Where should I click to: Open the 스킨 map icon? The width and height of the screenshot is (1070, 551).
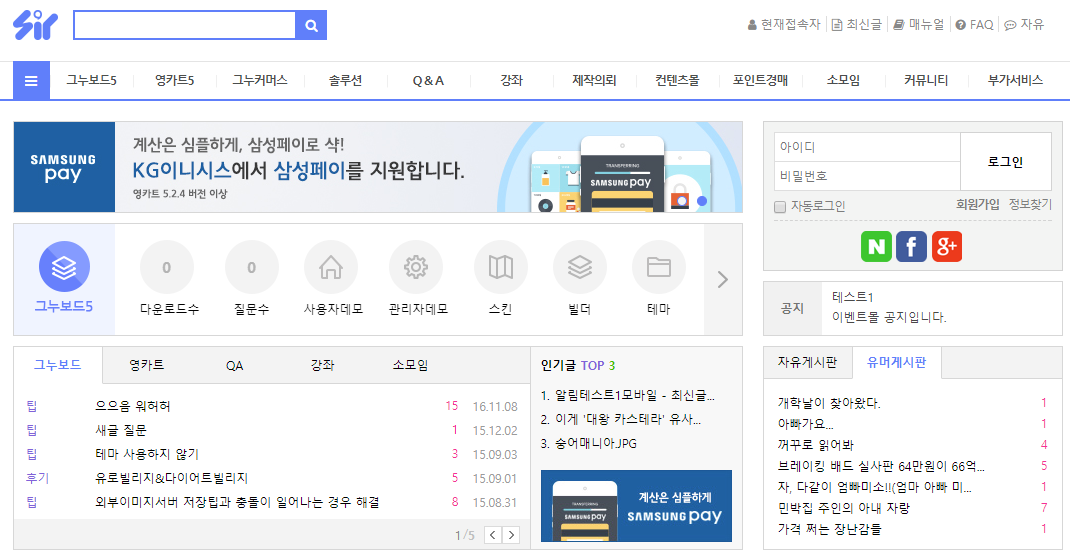pos(501,268)
